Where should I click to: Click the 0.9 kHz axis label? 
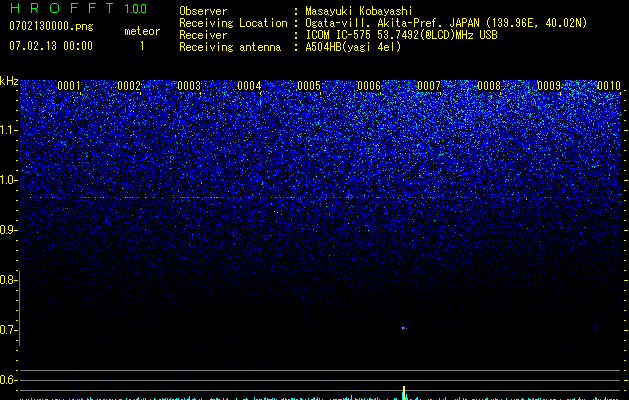click(8, 230)
